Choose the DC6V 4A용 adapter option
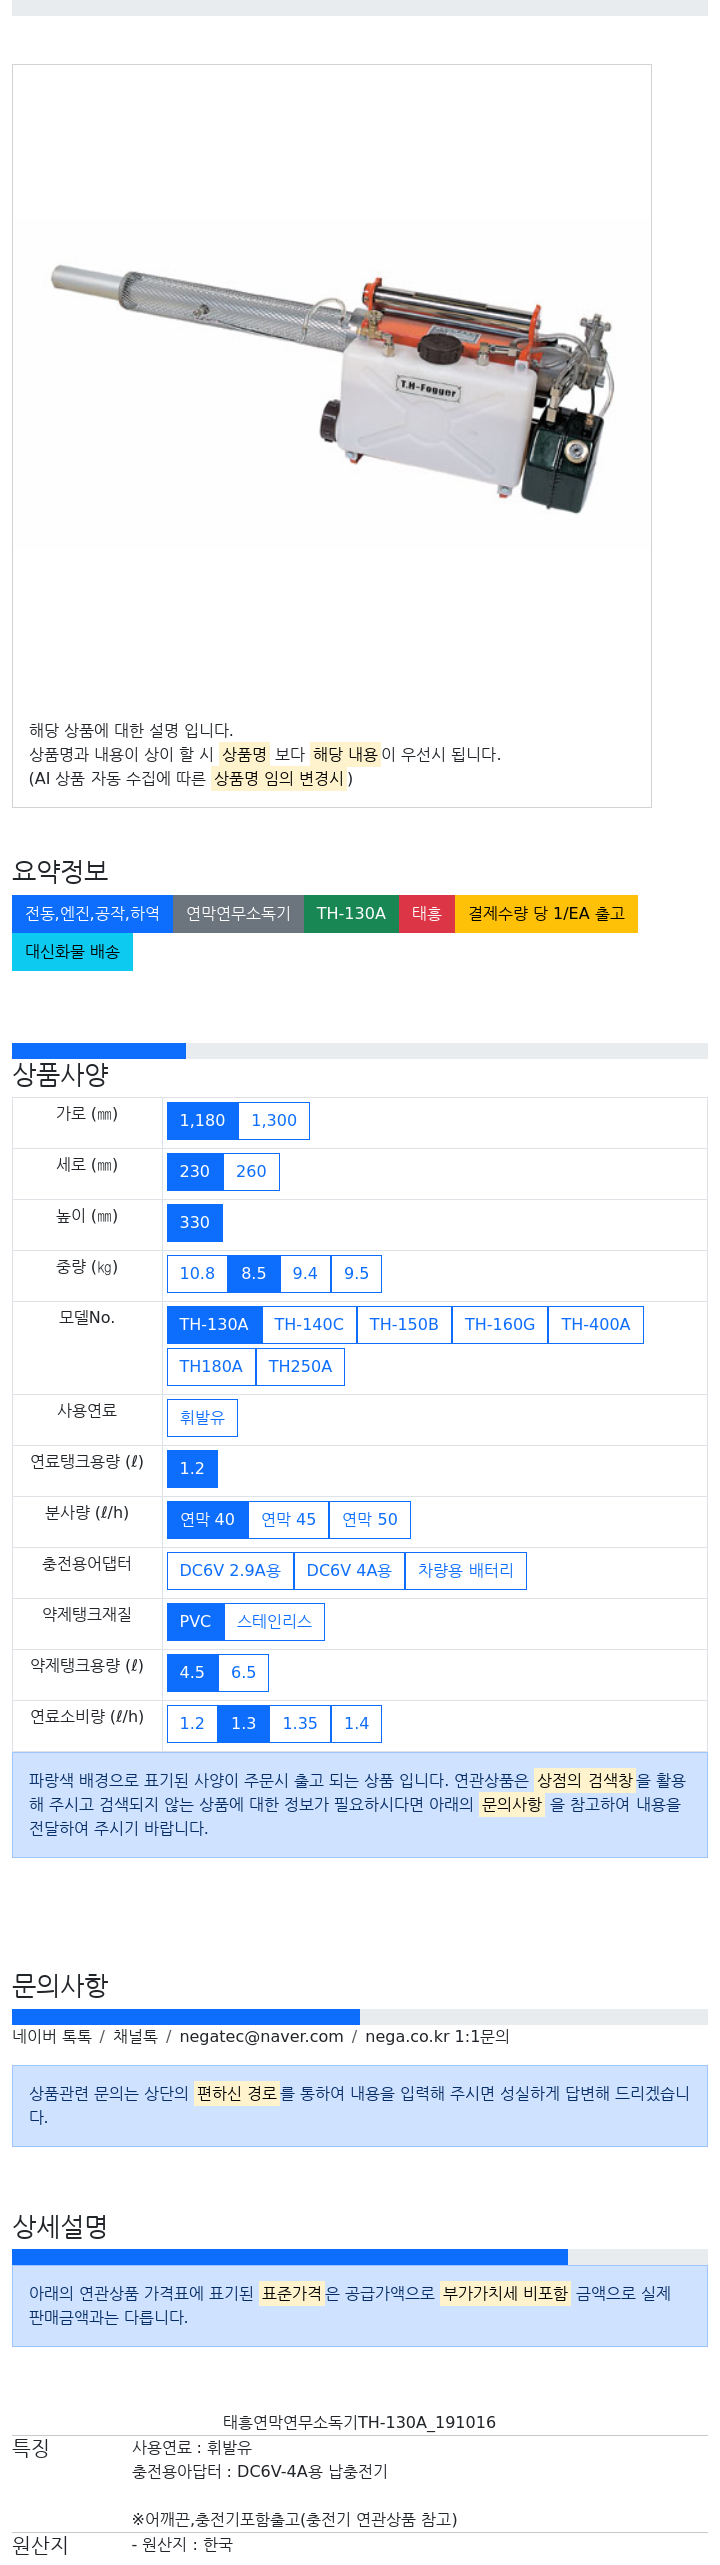Screen dimensions: 720x2565 349,1571
